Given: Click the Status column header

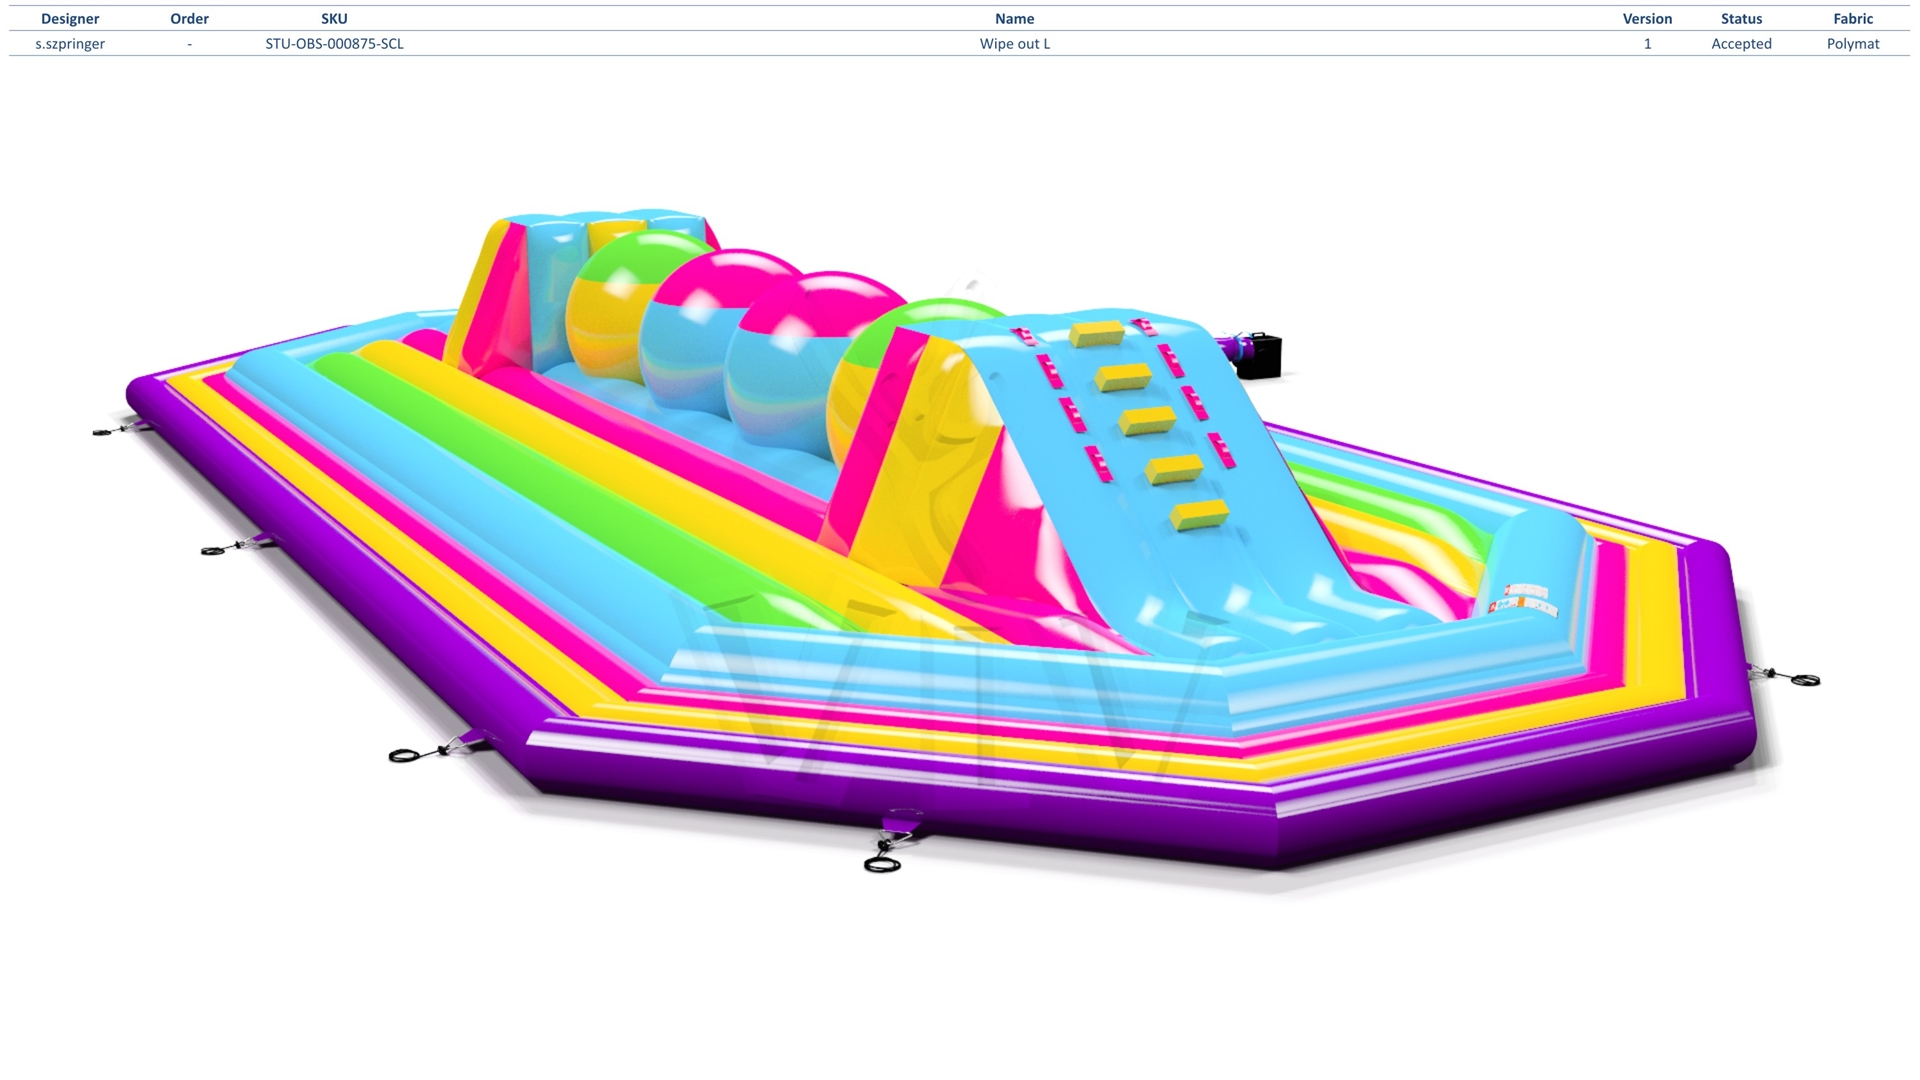Looking at the screenshot, I should [x=1741, y=19].
